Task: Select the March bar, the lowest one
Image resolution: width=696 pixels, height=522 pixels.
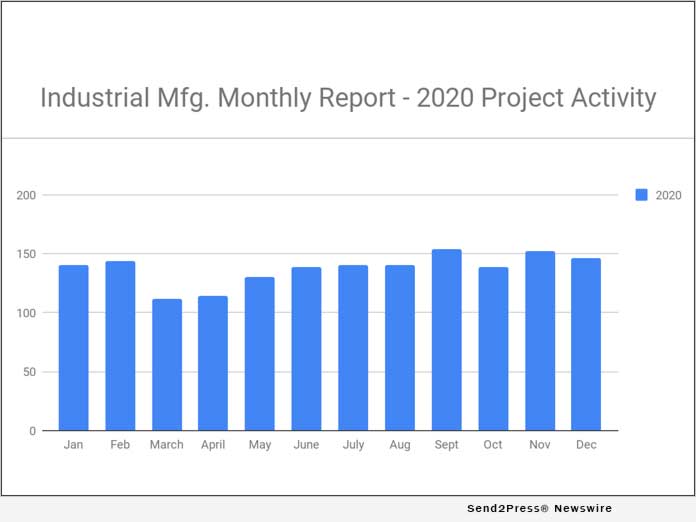Action: [x=167, y=364]
